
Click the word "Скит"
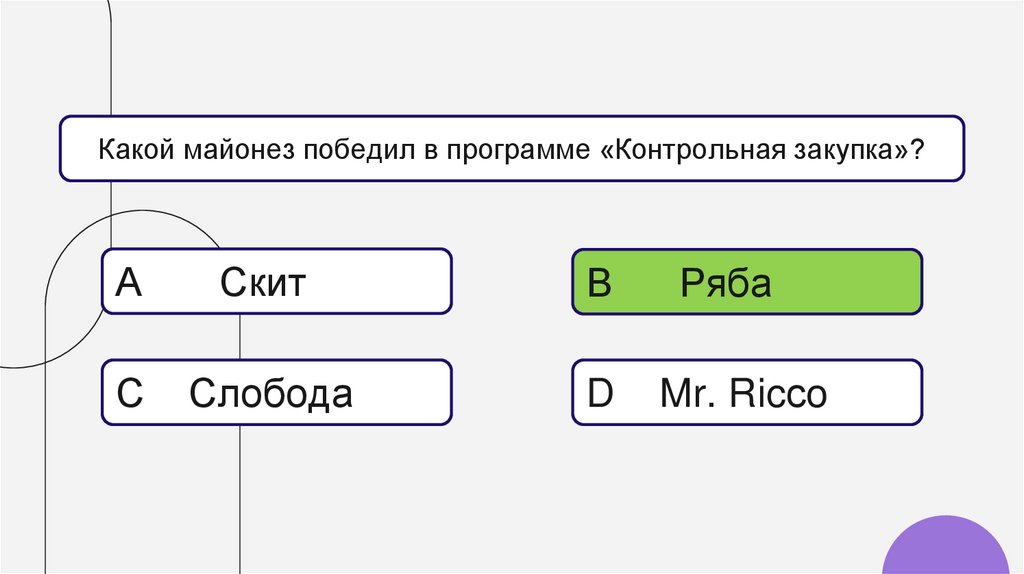click(263, 284)
